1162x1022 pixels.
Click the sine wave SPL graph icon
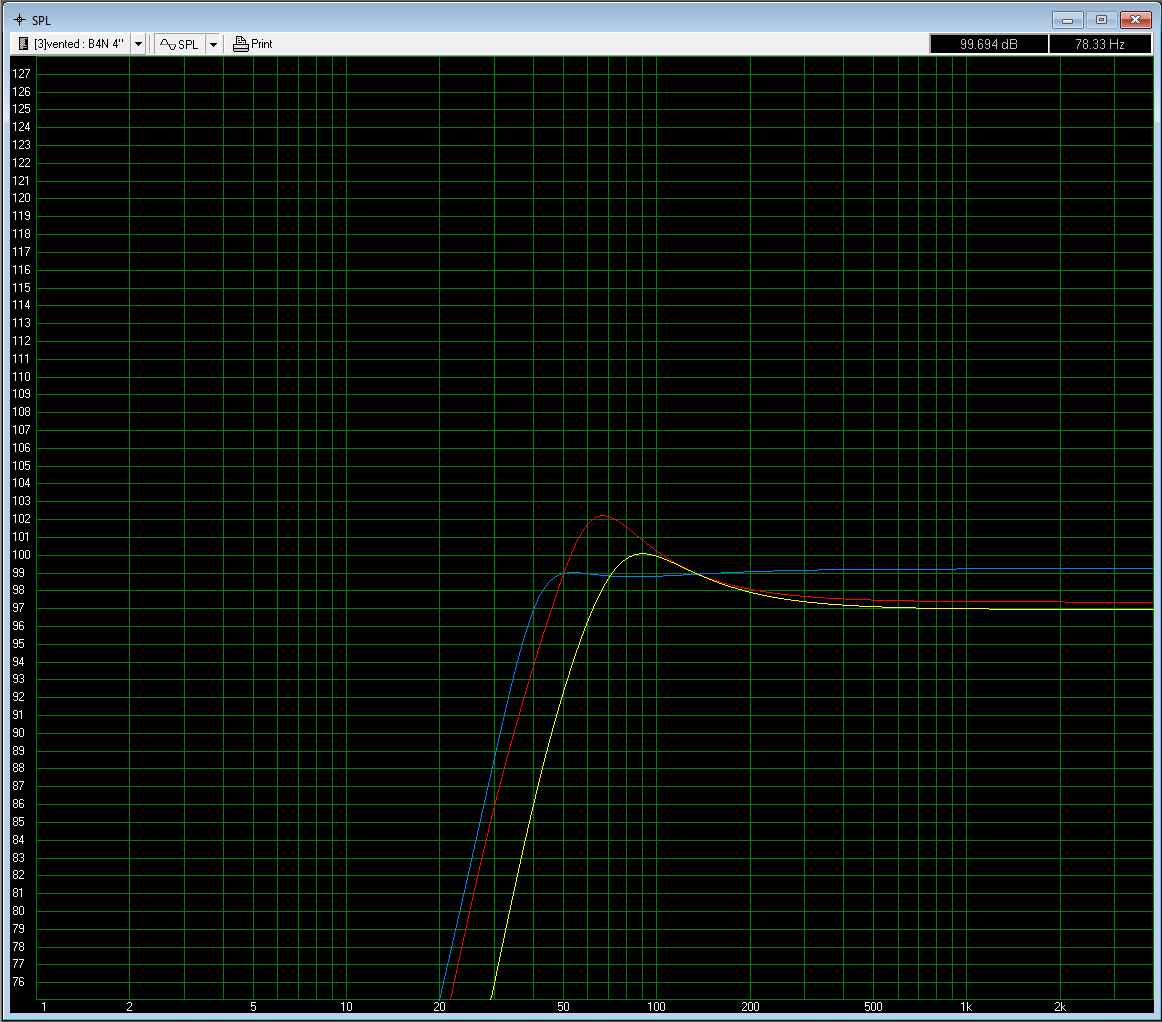pyautogui.click(x=168, y=44)
